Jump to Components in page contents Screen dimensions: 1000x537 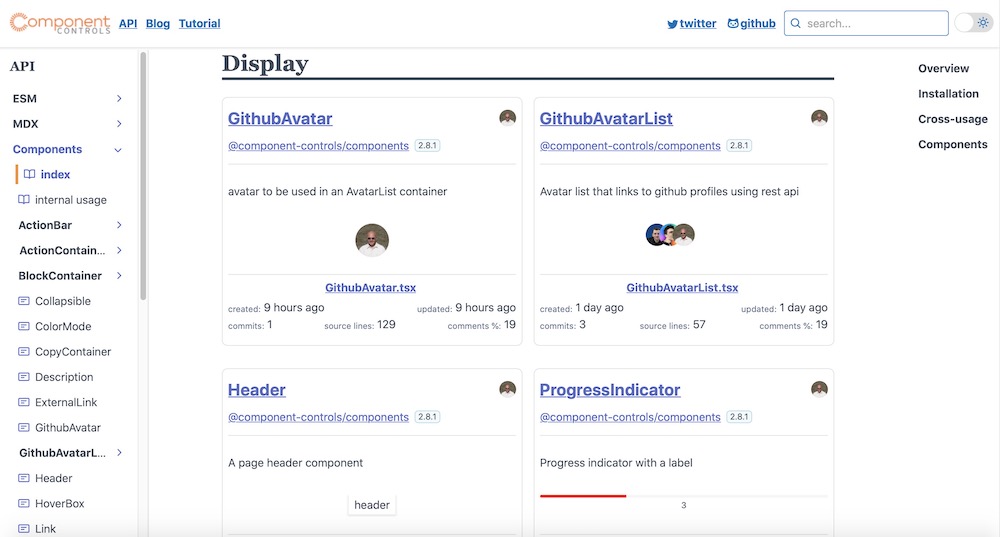pyautogui.click(x=953, y=144)
